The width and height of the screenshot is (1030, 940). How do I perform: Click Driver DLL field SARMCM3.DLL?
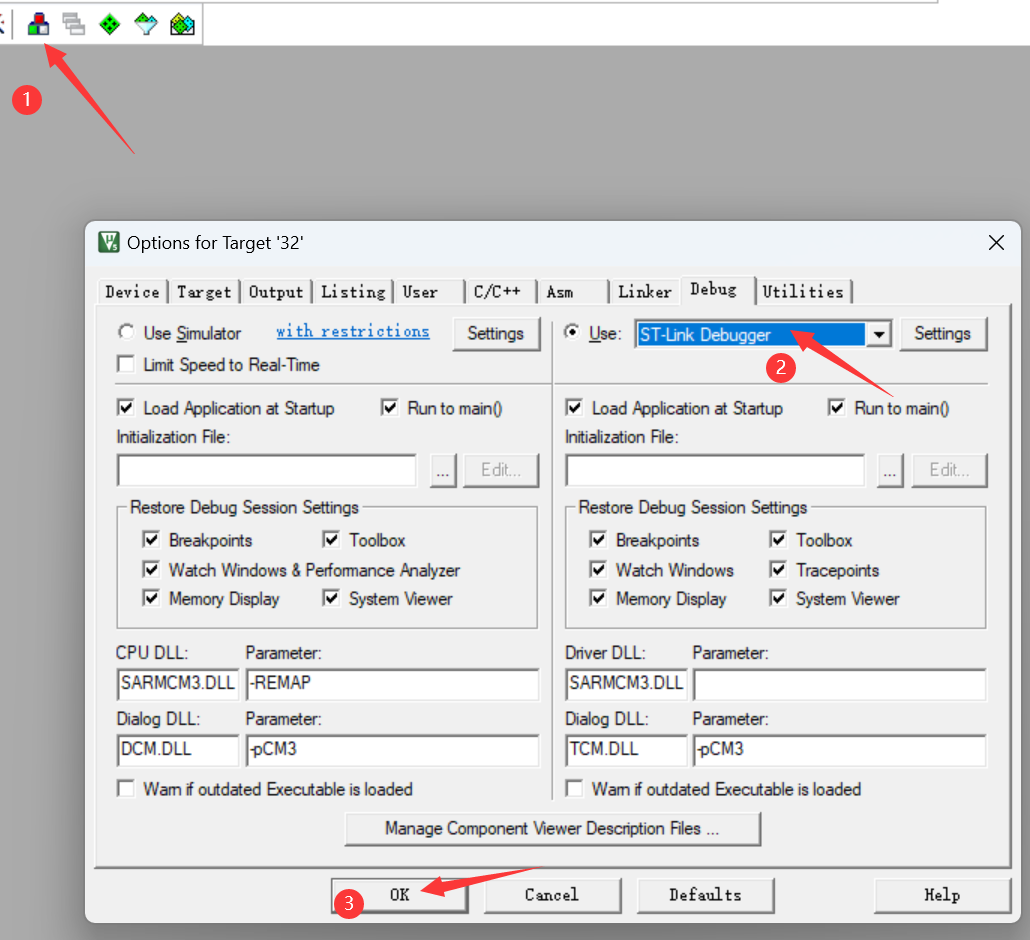pyautogui.click(x=627, y=684)
